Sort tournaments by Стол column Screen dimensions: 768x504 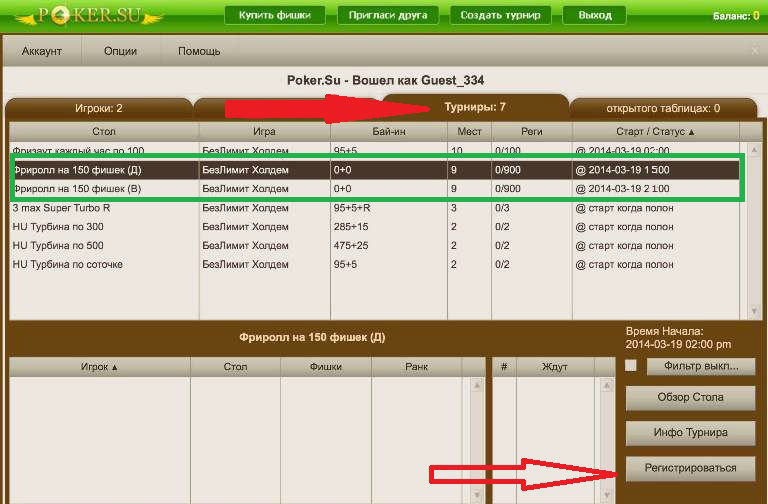(104, 132)
